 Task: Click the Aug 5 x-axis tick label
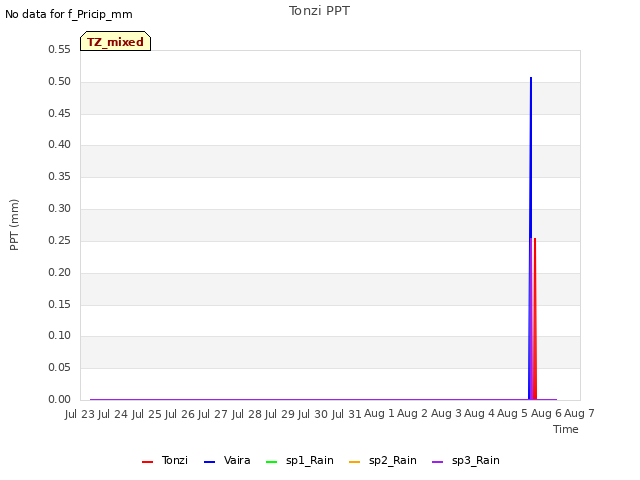(513, 413)
